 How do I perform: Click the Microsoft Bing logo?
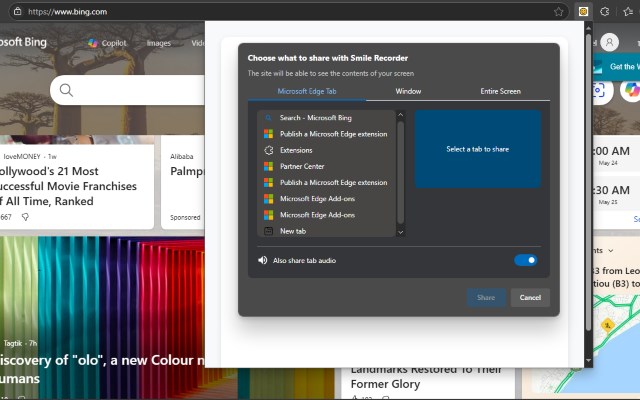23,42
